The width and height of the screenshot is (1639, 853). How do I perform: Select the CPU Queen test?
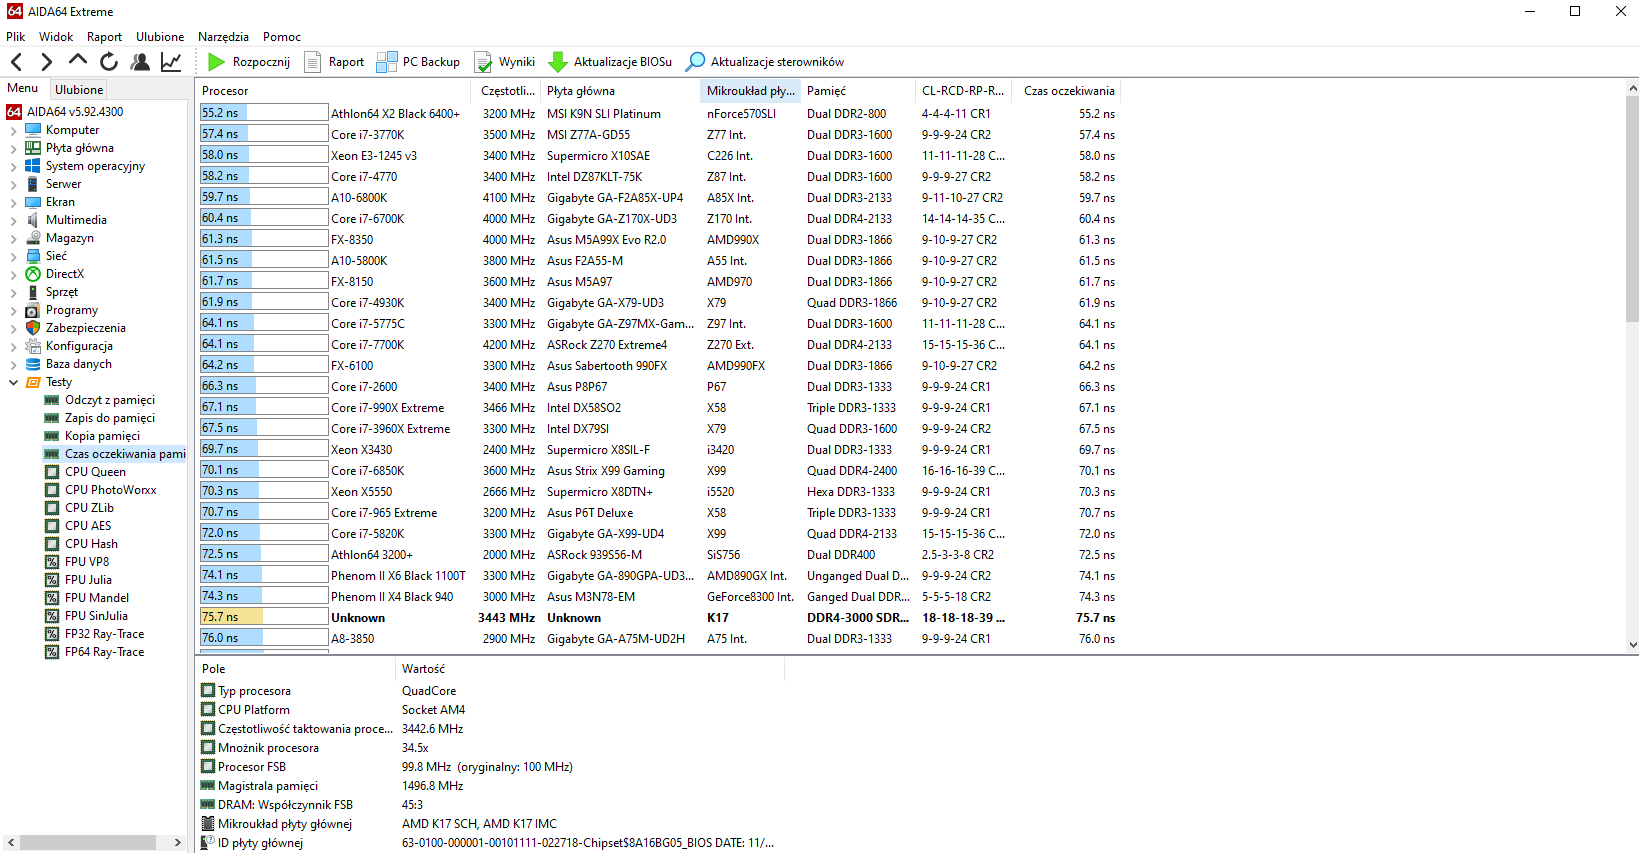95,472
